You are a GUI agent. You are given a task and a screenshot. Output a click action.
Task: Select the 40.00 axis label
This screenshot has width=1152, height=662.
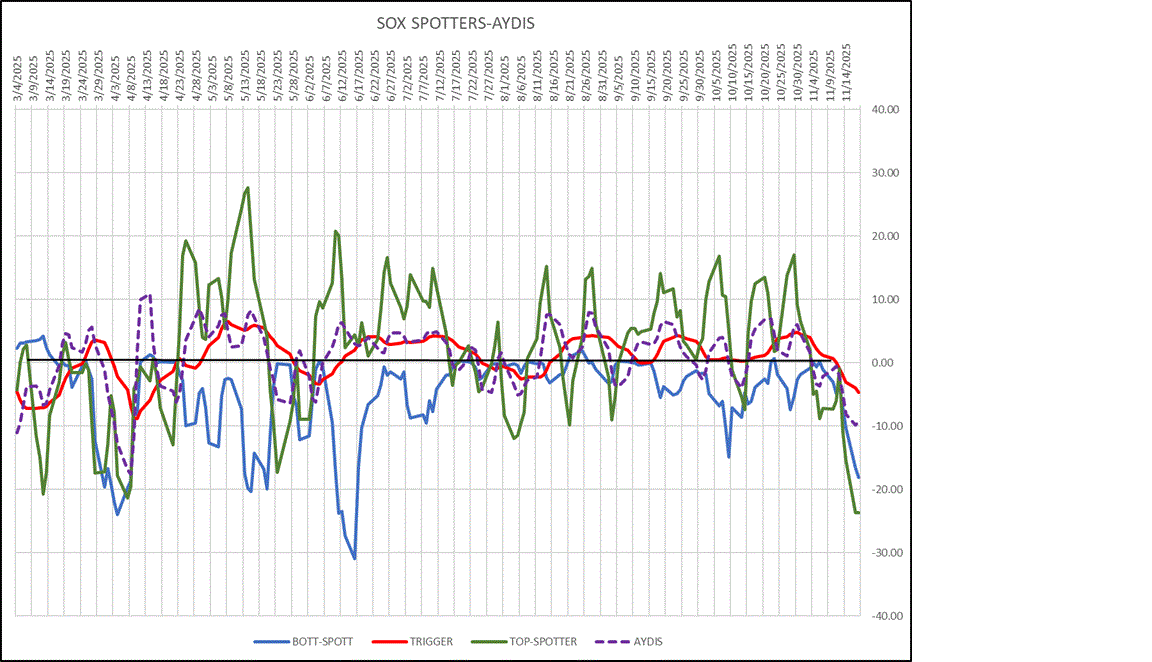(885, 109)
